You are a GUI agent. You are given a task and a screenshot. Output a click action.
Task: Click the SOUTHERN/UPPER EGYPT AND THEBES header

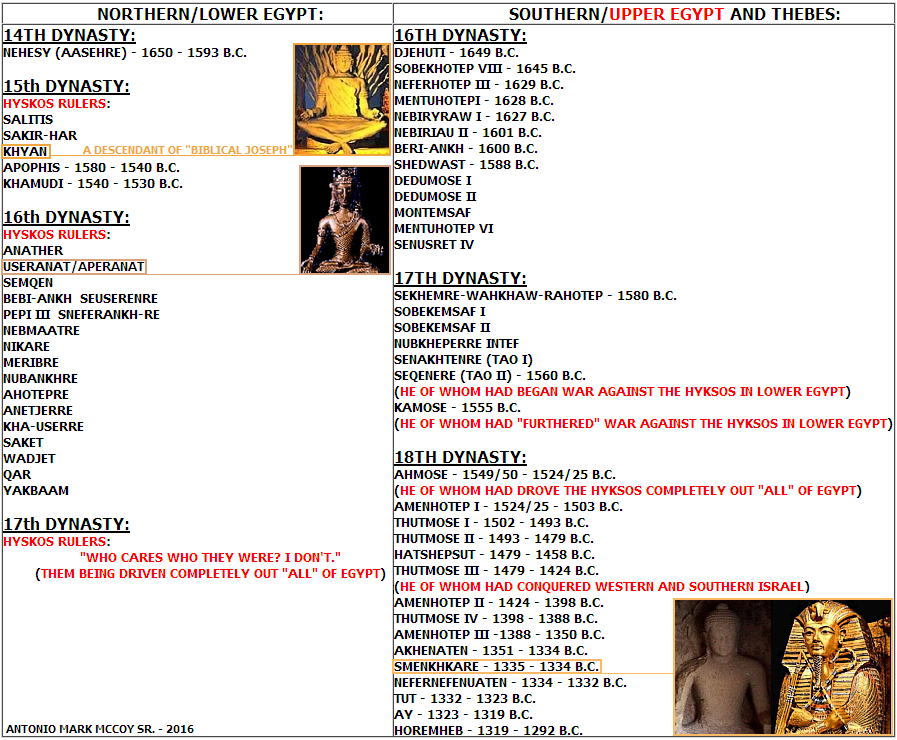coord(645,14)
